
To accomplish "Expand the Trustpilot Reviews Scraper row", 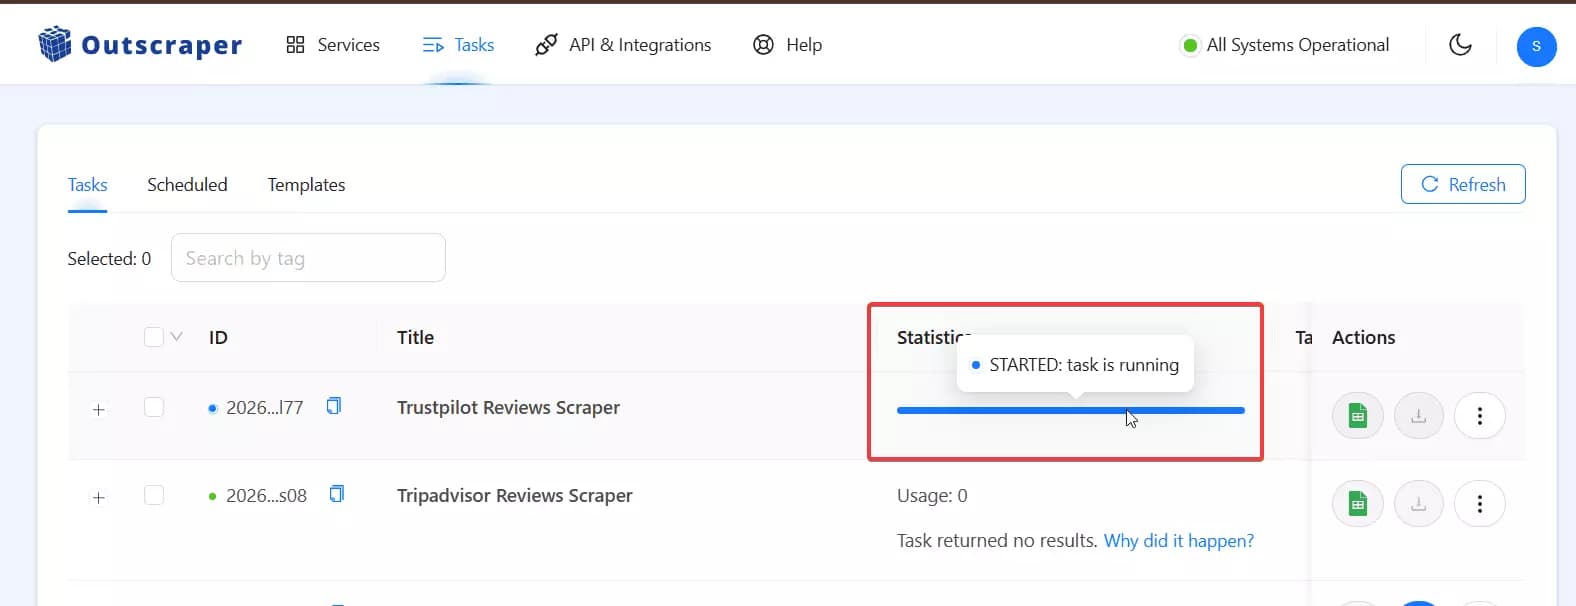I will click(x=98, y=410).
